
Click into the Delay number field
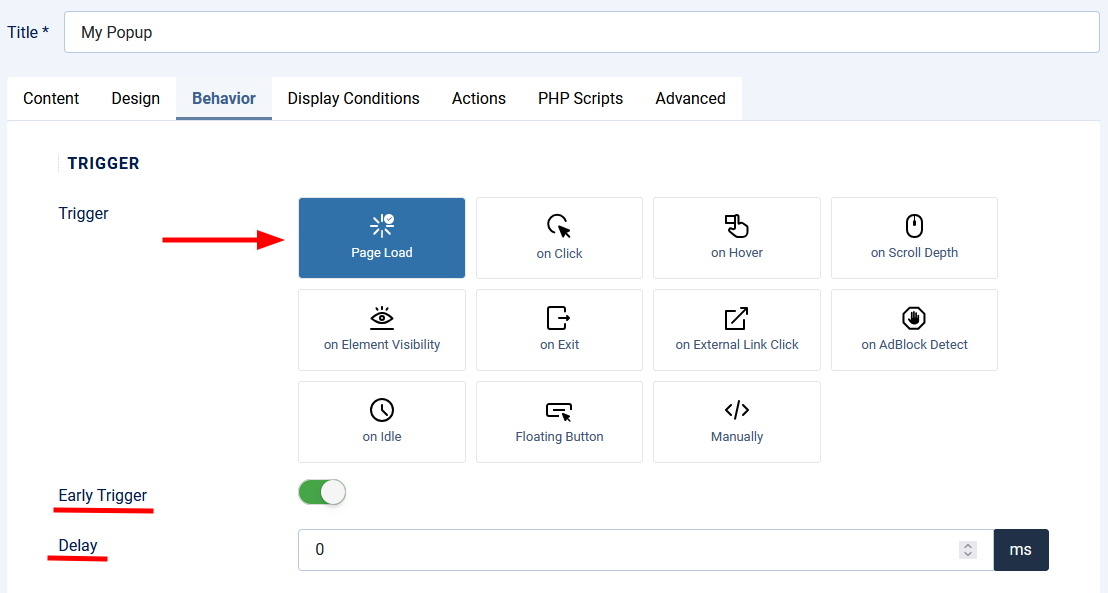[x=646, y=550]
